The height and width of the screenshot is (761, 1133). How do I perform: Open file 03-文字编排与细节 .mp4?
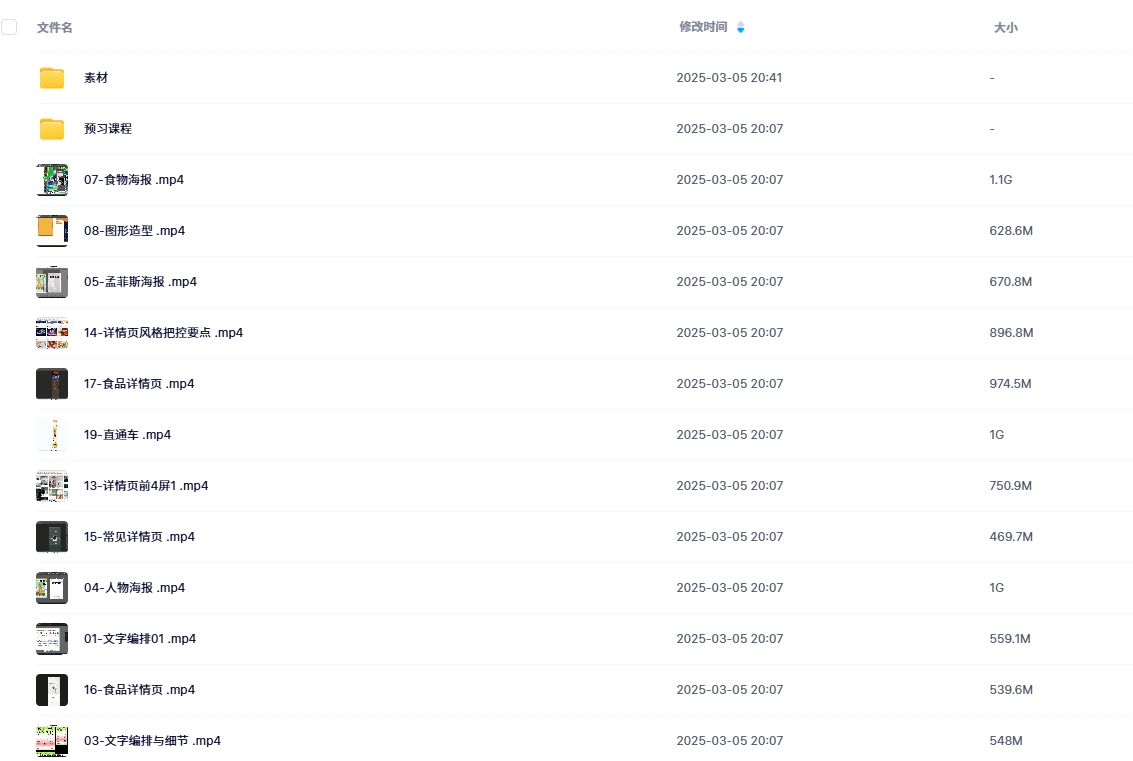[x=152, y=741]
